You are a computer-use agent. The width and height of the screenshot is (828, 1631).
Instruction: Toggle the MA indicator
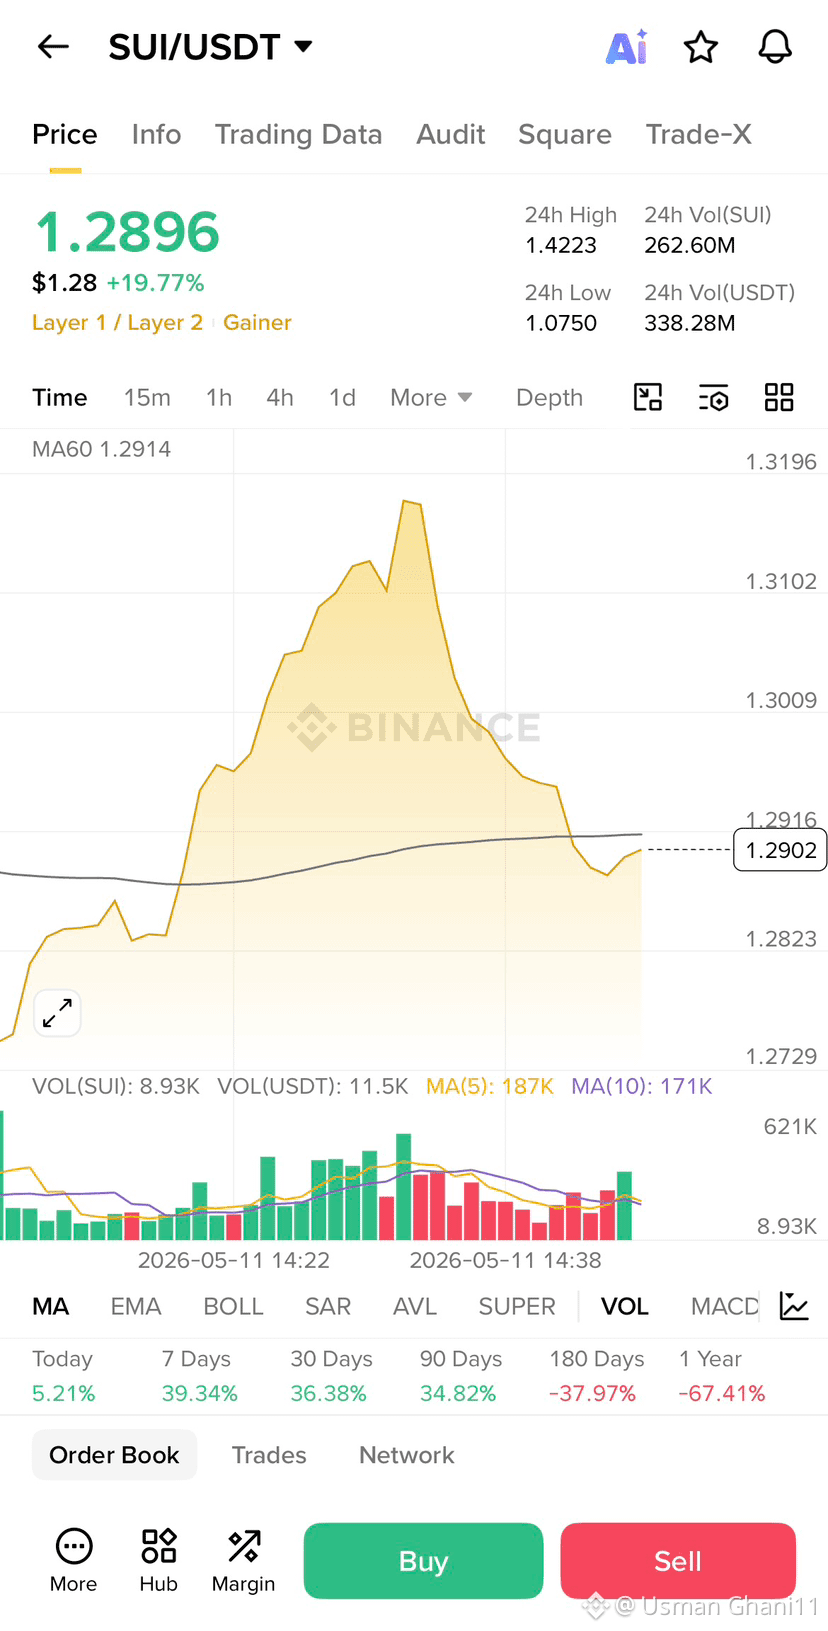tap(51, 1307)
